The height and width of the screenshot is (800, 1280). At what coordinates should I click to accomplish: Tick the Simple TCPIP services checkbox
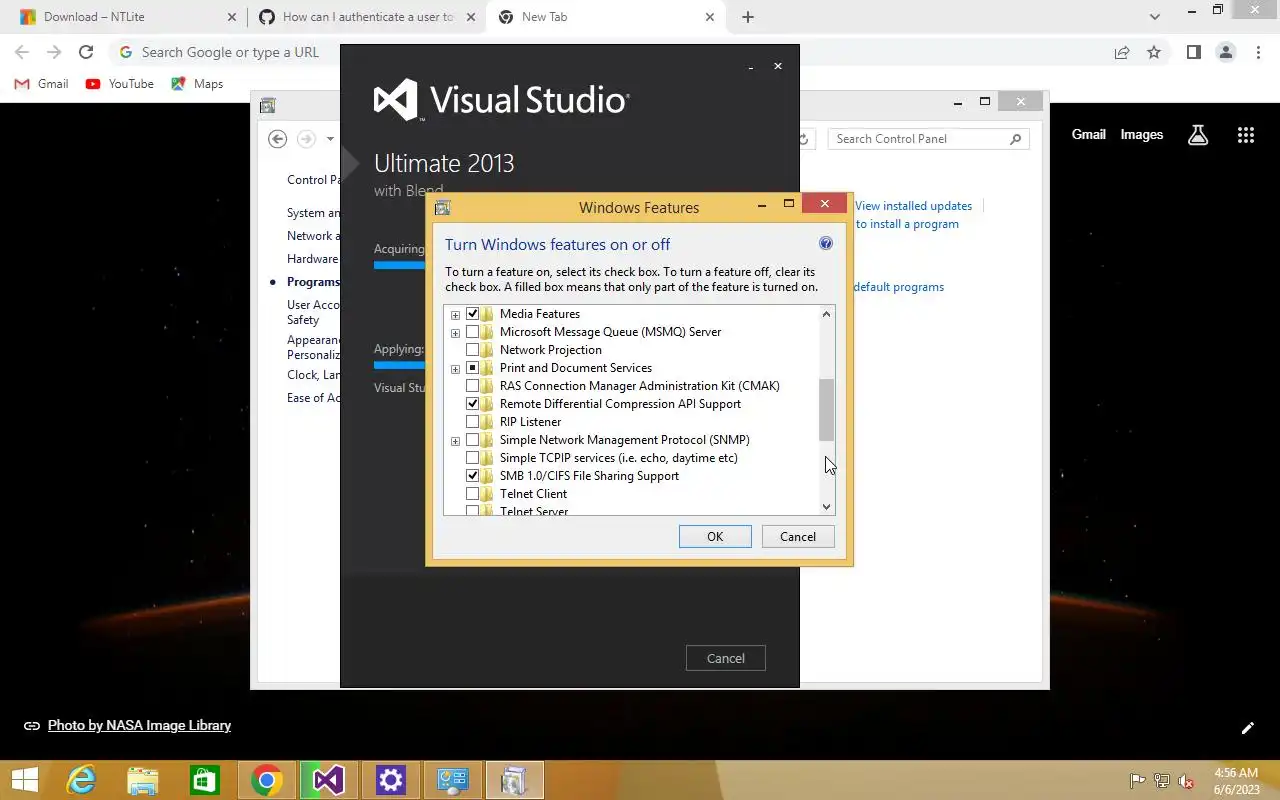473,458
